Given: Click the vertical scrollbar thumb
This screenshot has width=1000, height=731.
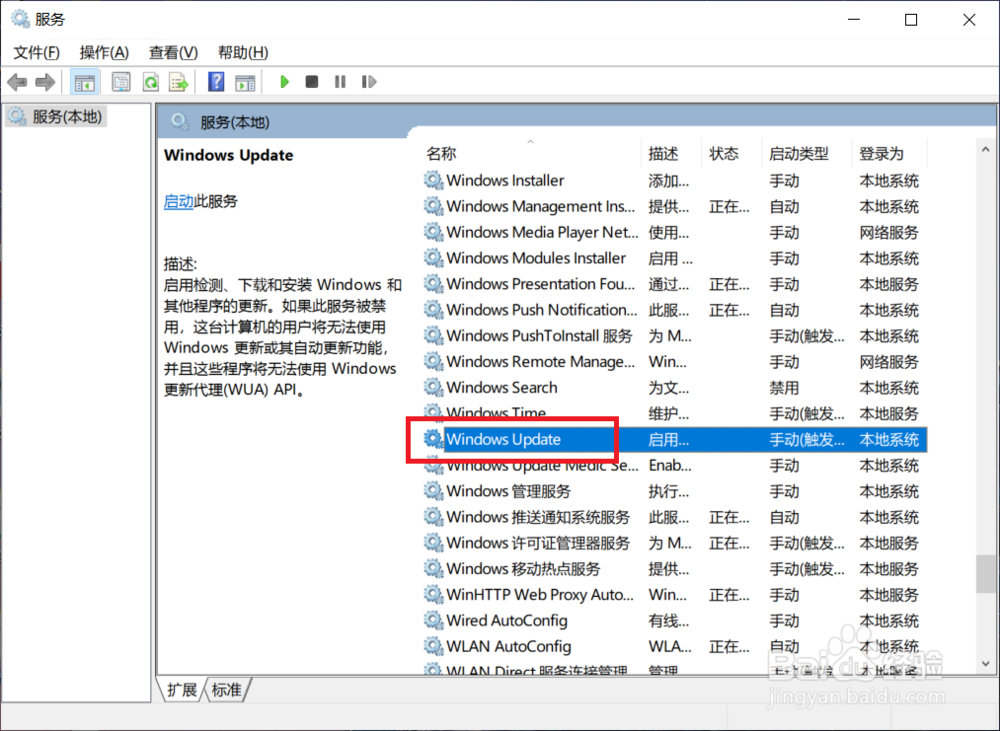Looking at the screenshot, I should click(985, 574).
